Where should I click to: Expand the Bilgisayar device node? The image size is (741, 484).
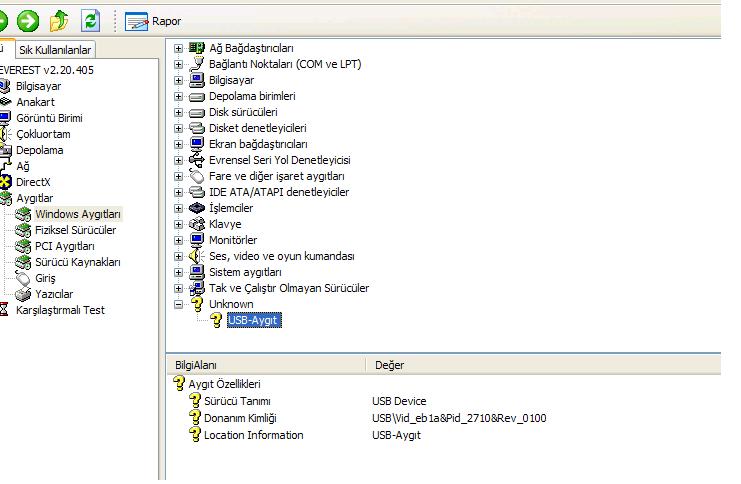point(178,80)
